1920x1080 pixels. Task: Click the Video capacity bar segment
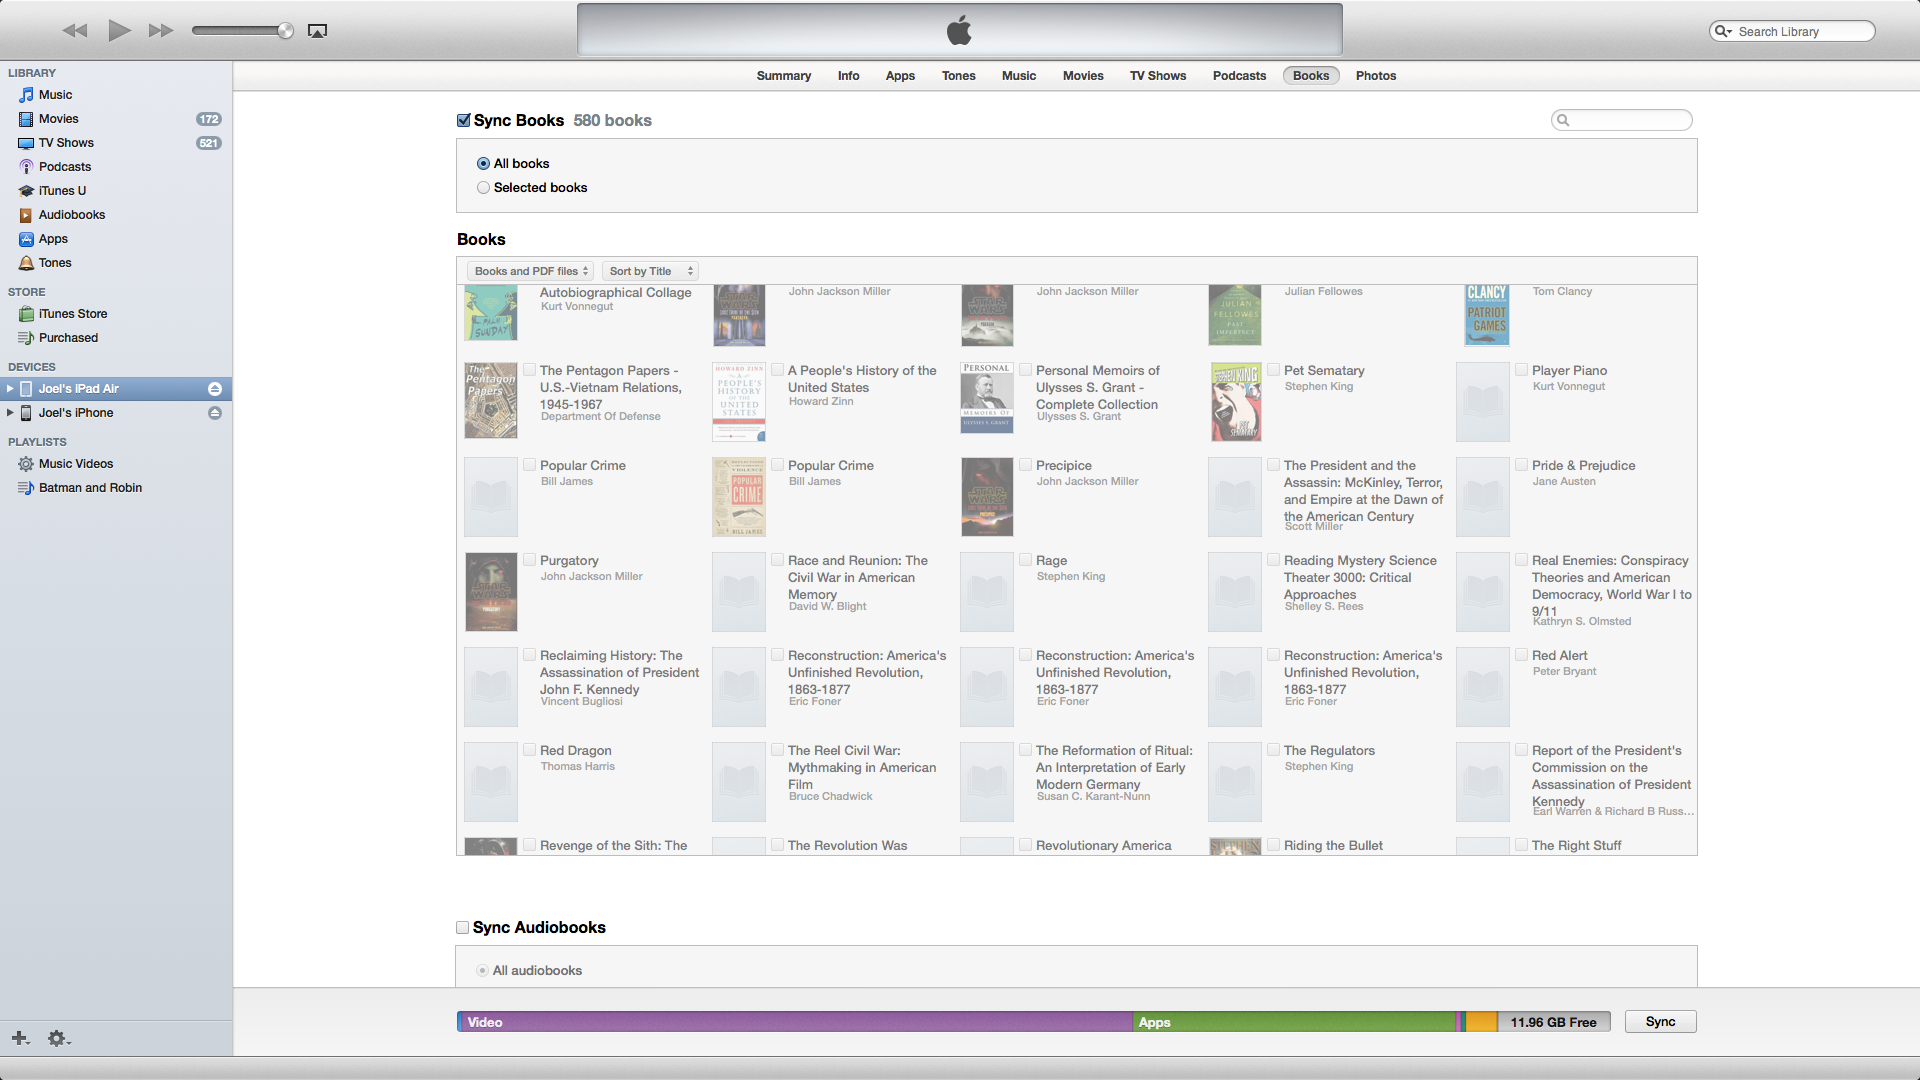point(795,1022)
